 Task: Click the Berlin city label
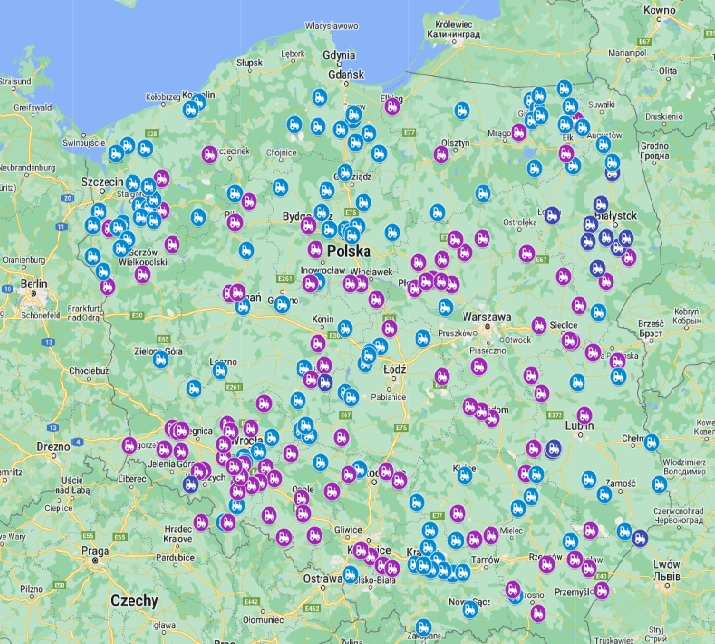click(33, 283)
